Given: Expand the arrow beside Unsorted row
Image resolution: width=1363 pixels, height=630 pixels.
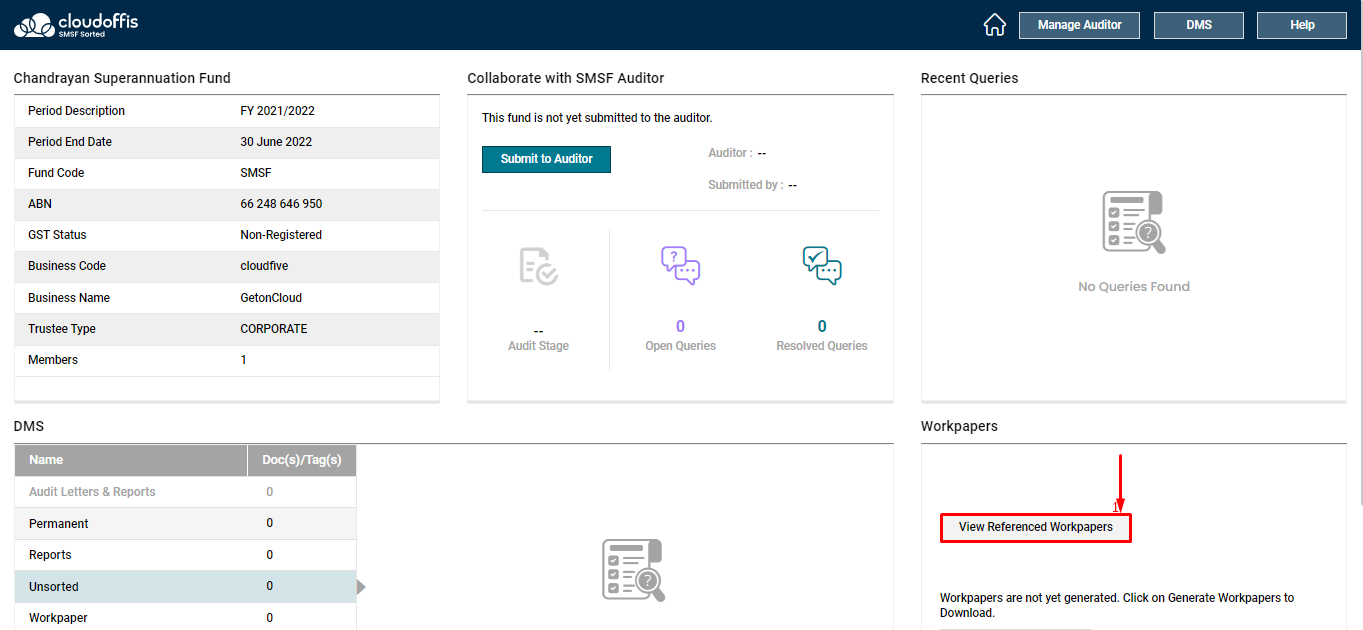Looking at the screenshot, I should [x=361, y=587].
